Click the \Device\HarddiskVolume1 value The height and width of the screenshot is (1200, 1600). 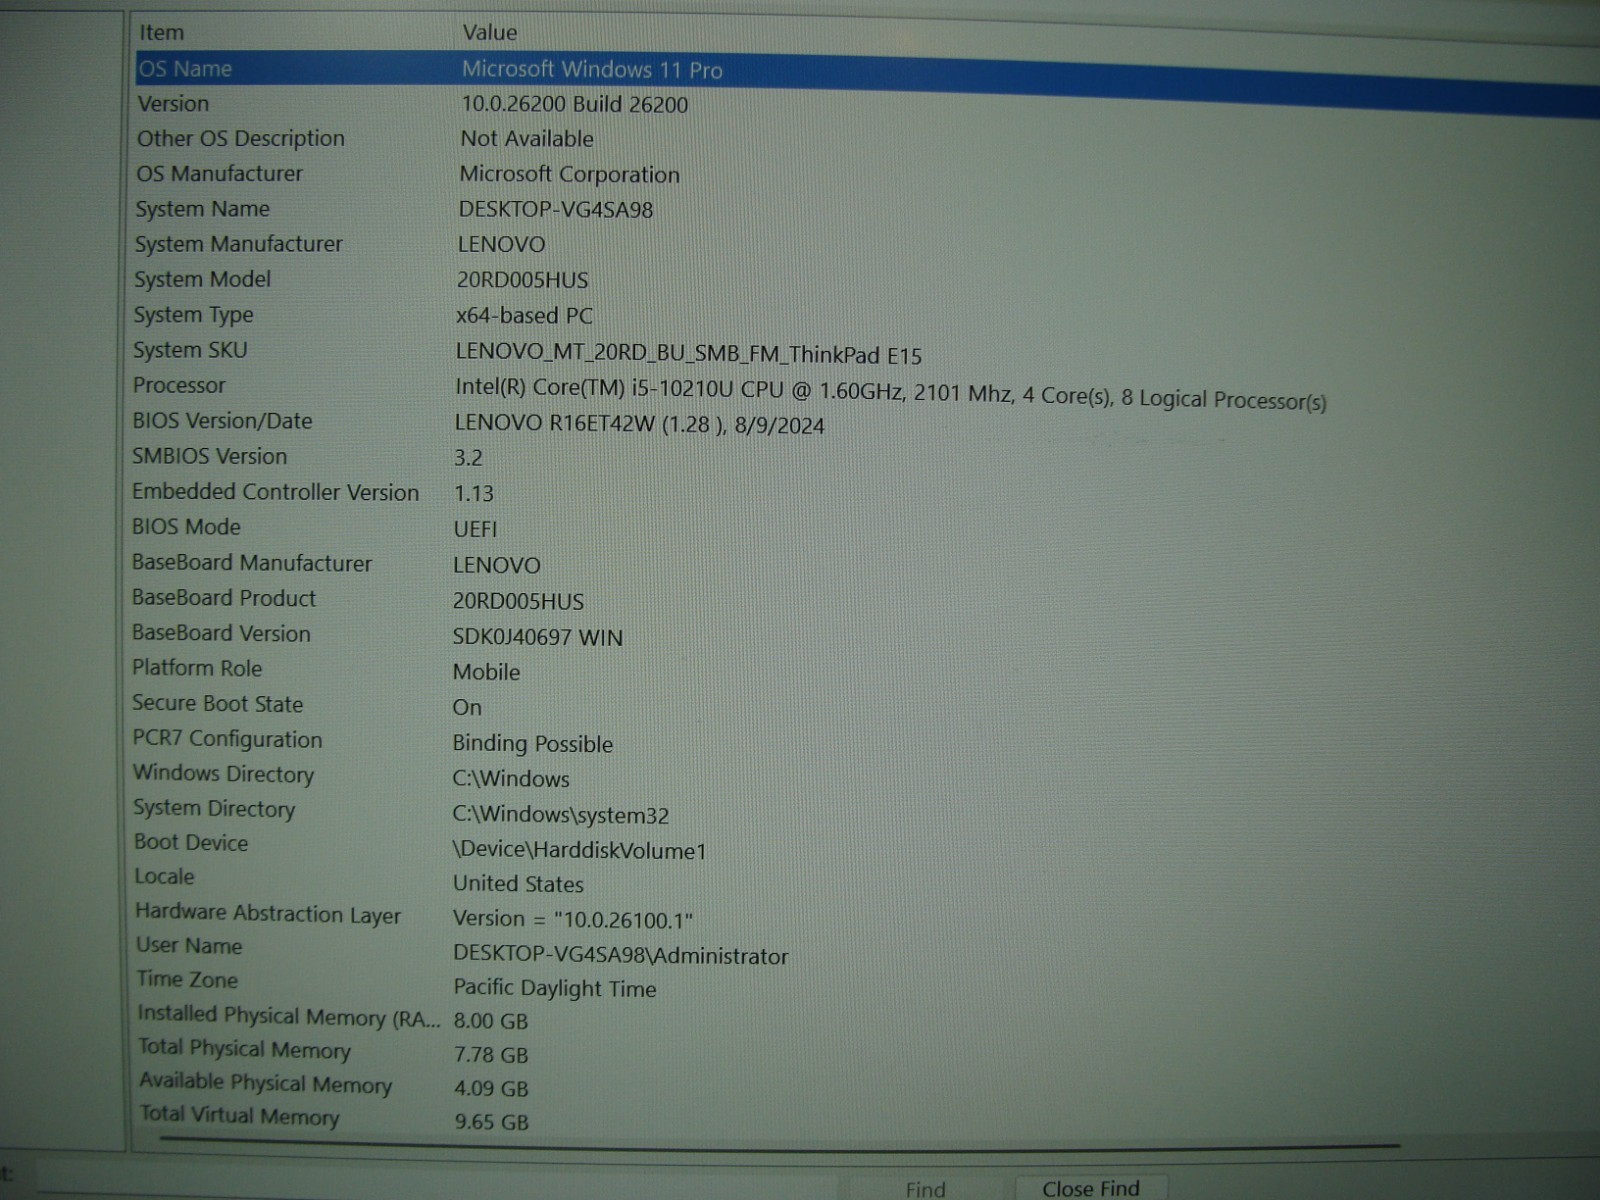(580, 850)
